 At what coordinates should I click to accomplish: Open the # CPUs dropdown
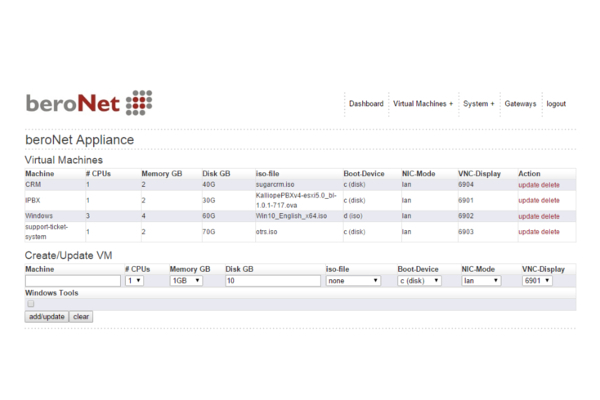[135, 281]
